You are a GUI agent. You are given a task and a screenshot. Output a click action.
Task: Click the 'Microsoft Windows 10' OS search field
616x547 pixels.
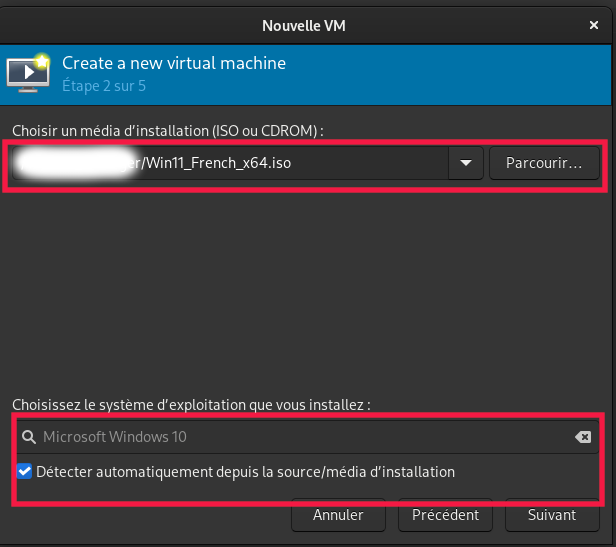point(300,437)
